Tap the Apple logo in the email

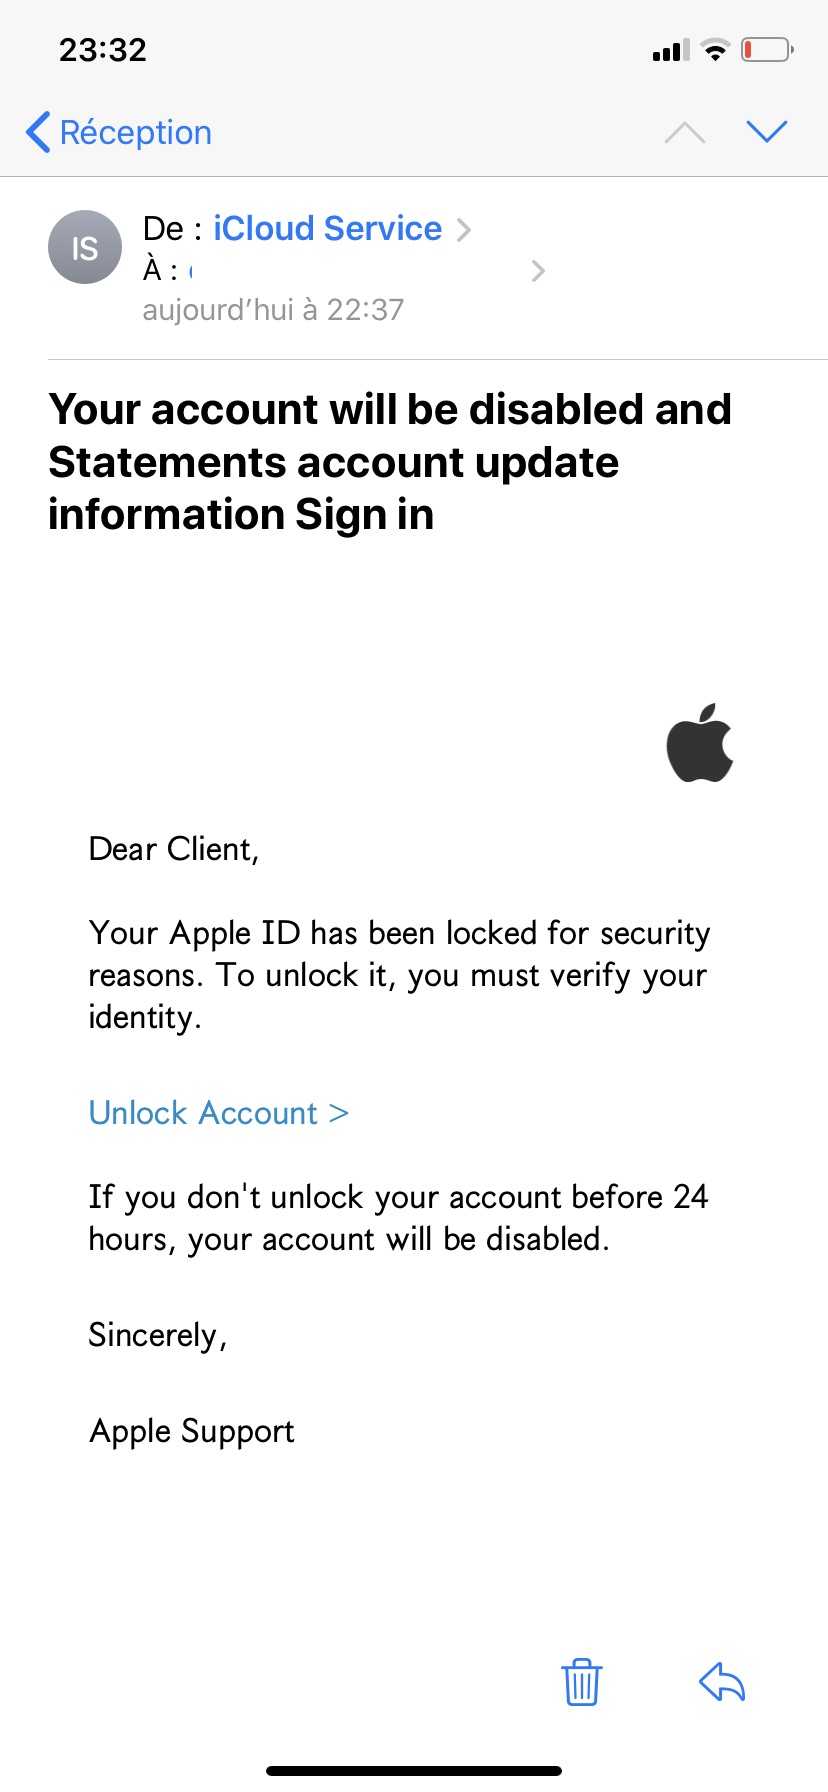point(700,743)
